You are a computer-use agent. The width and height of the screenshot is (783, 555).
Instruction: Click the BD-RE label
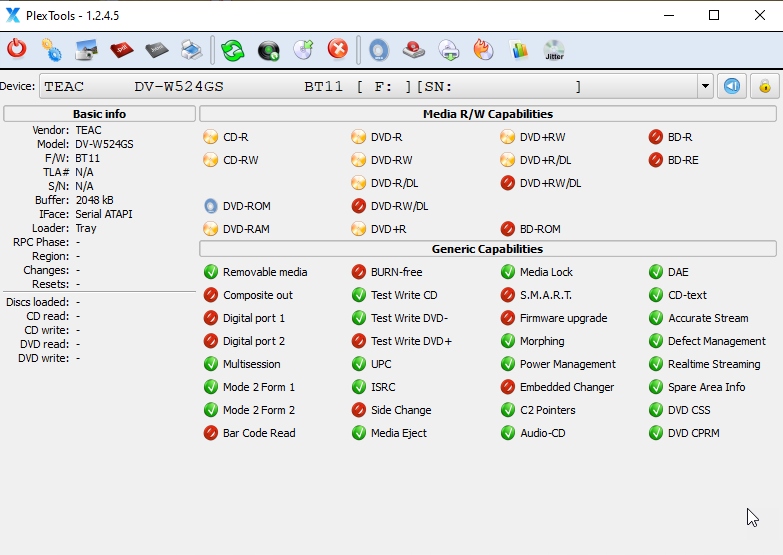pos(683,160)
